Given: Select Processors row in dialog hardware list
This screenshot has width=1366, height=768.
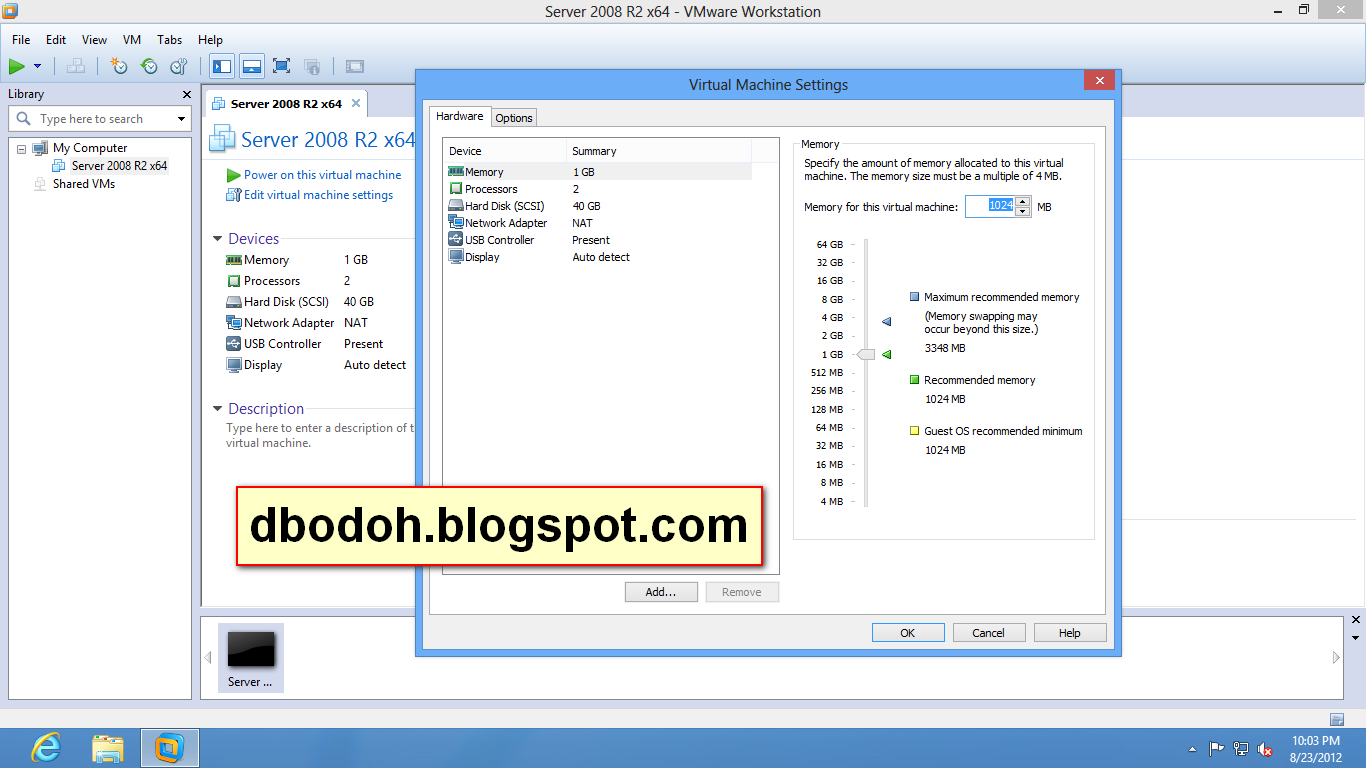Looking at the screenshot, I should 598,189.
